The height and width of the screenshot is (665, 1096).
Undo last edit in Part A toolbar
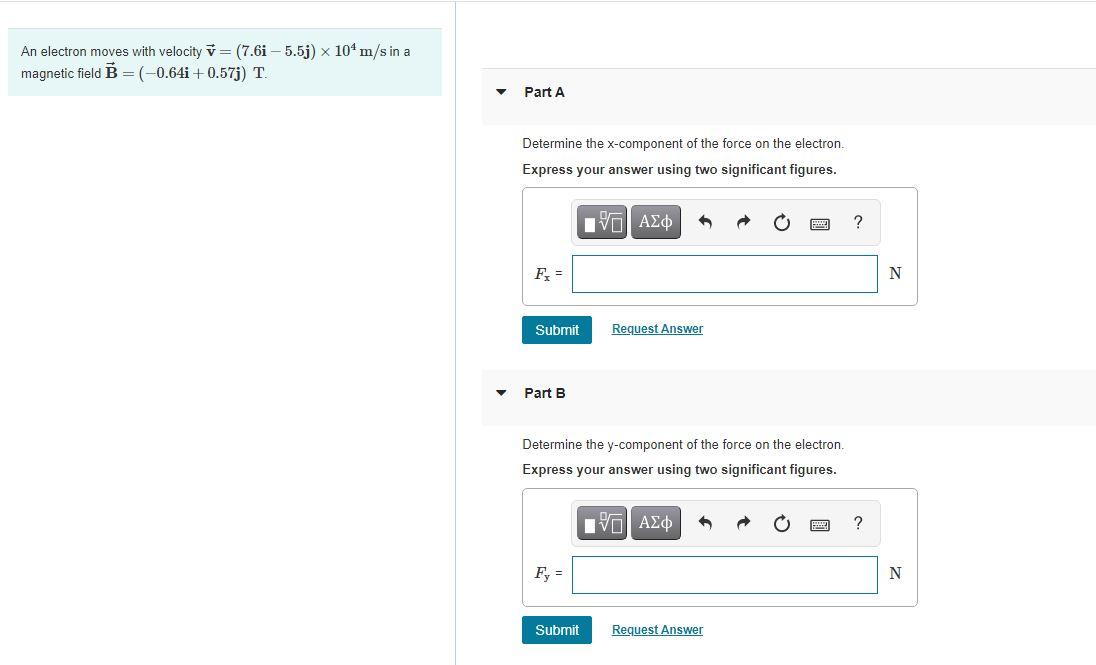coord(705,222)
